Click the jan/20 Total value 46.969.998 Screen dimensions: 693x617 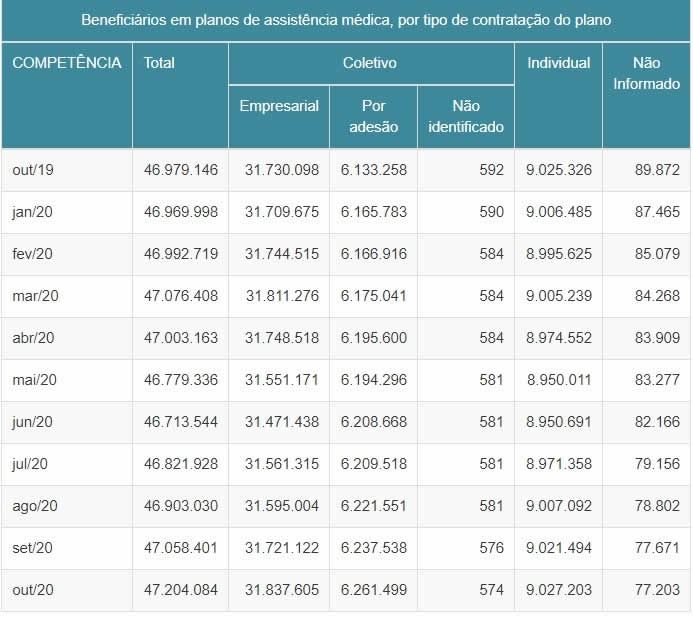(x=181, y=212)
